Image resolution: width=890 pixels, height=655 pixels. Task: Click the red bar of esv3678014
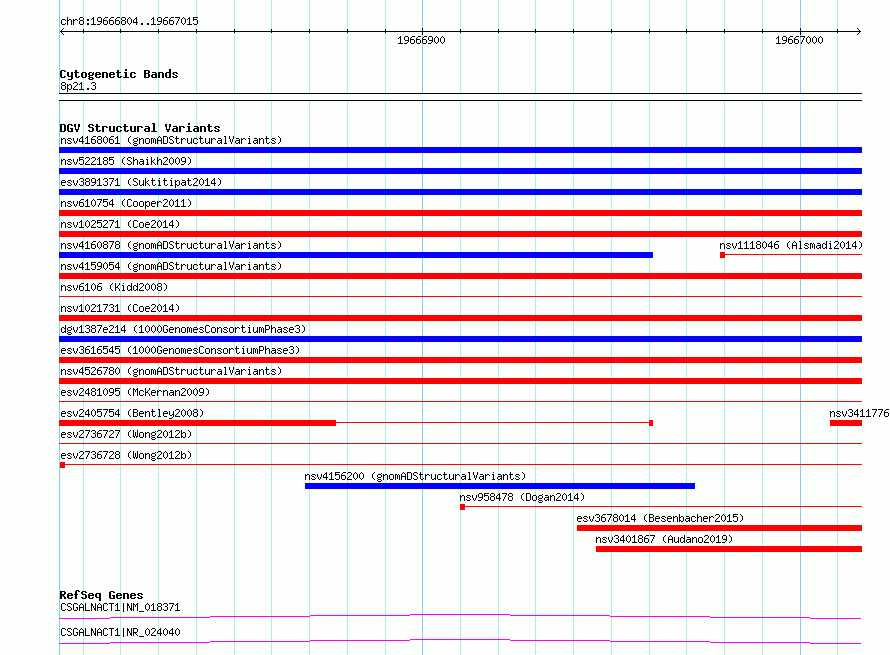719,528
